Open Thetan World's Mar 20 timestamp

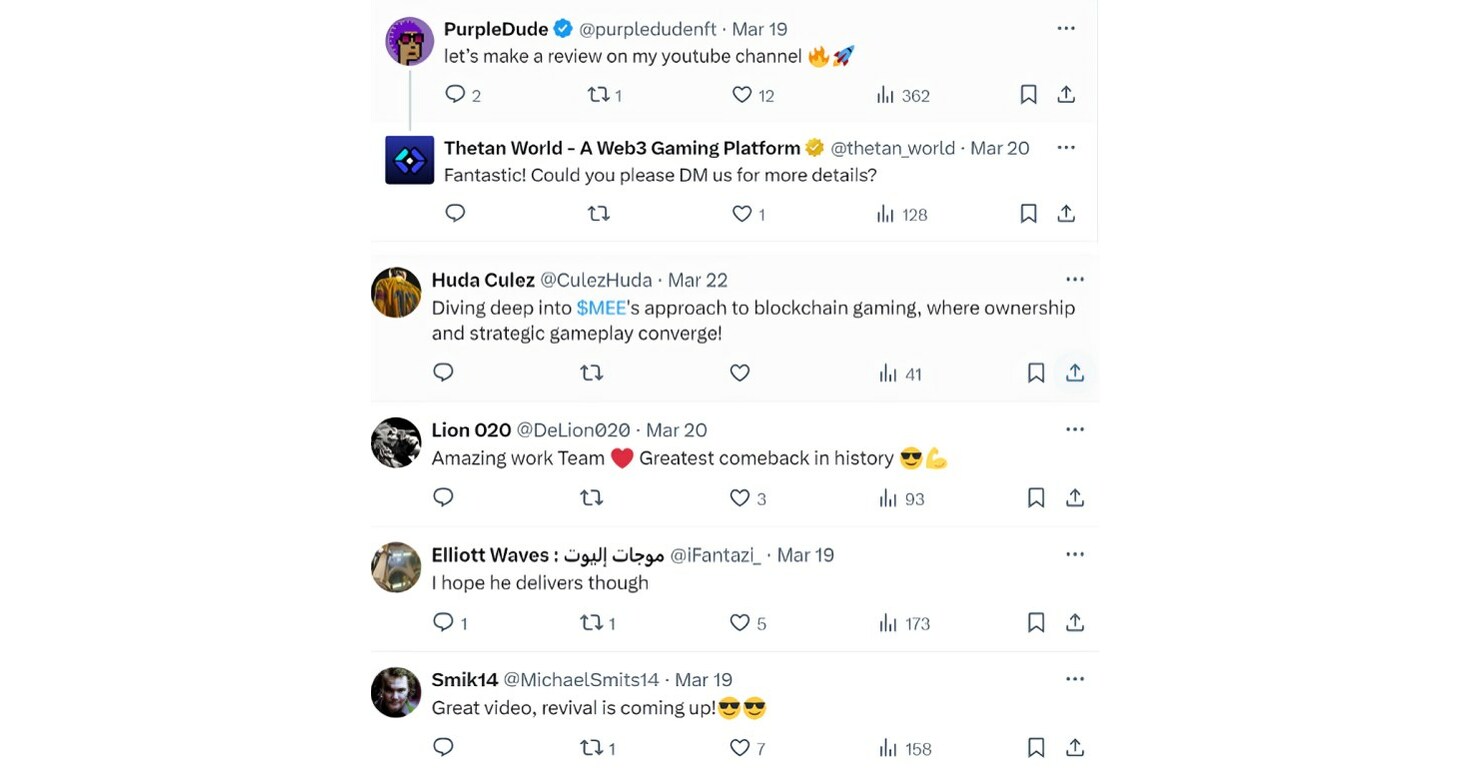(x=999, y=148)
